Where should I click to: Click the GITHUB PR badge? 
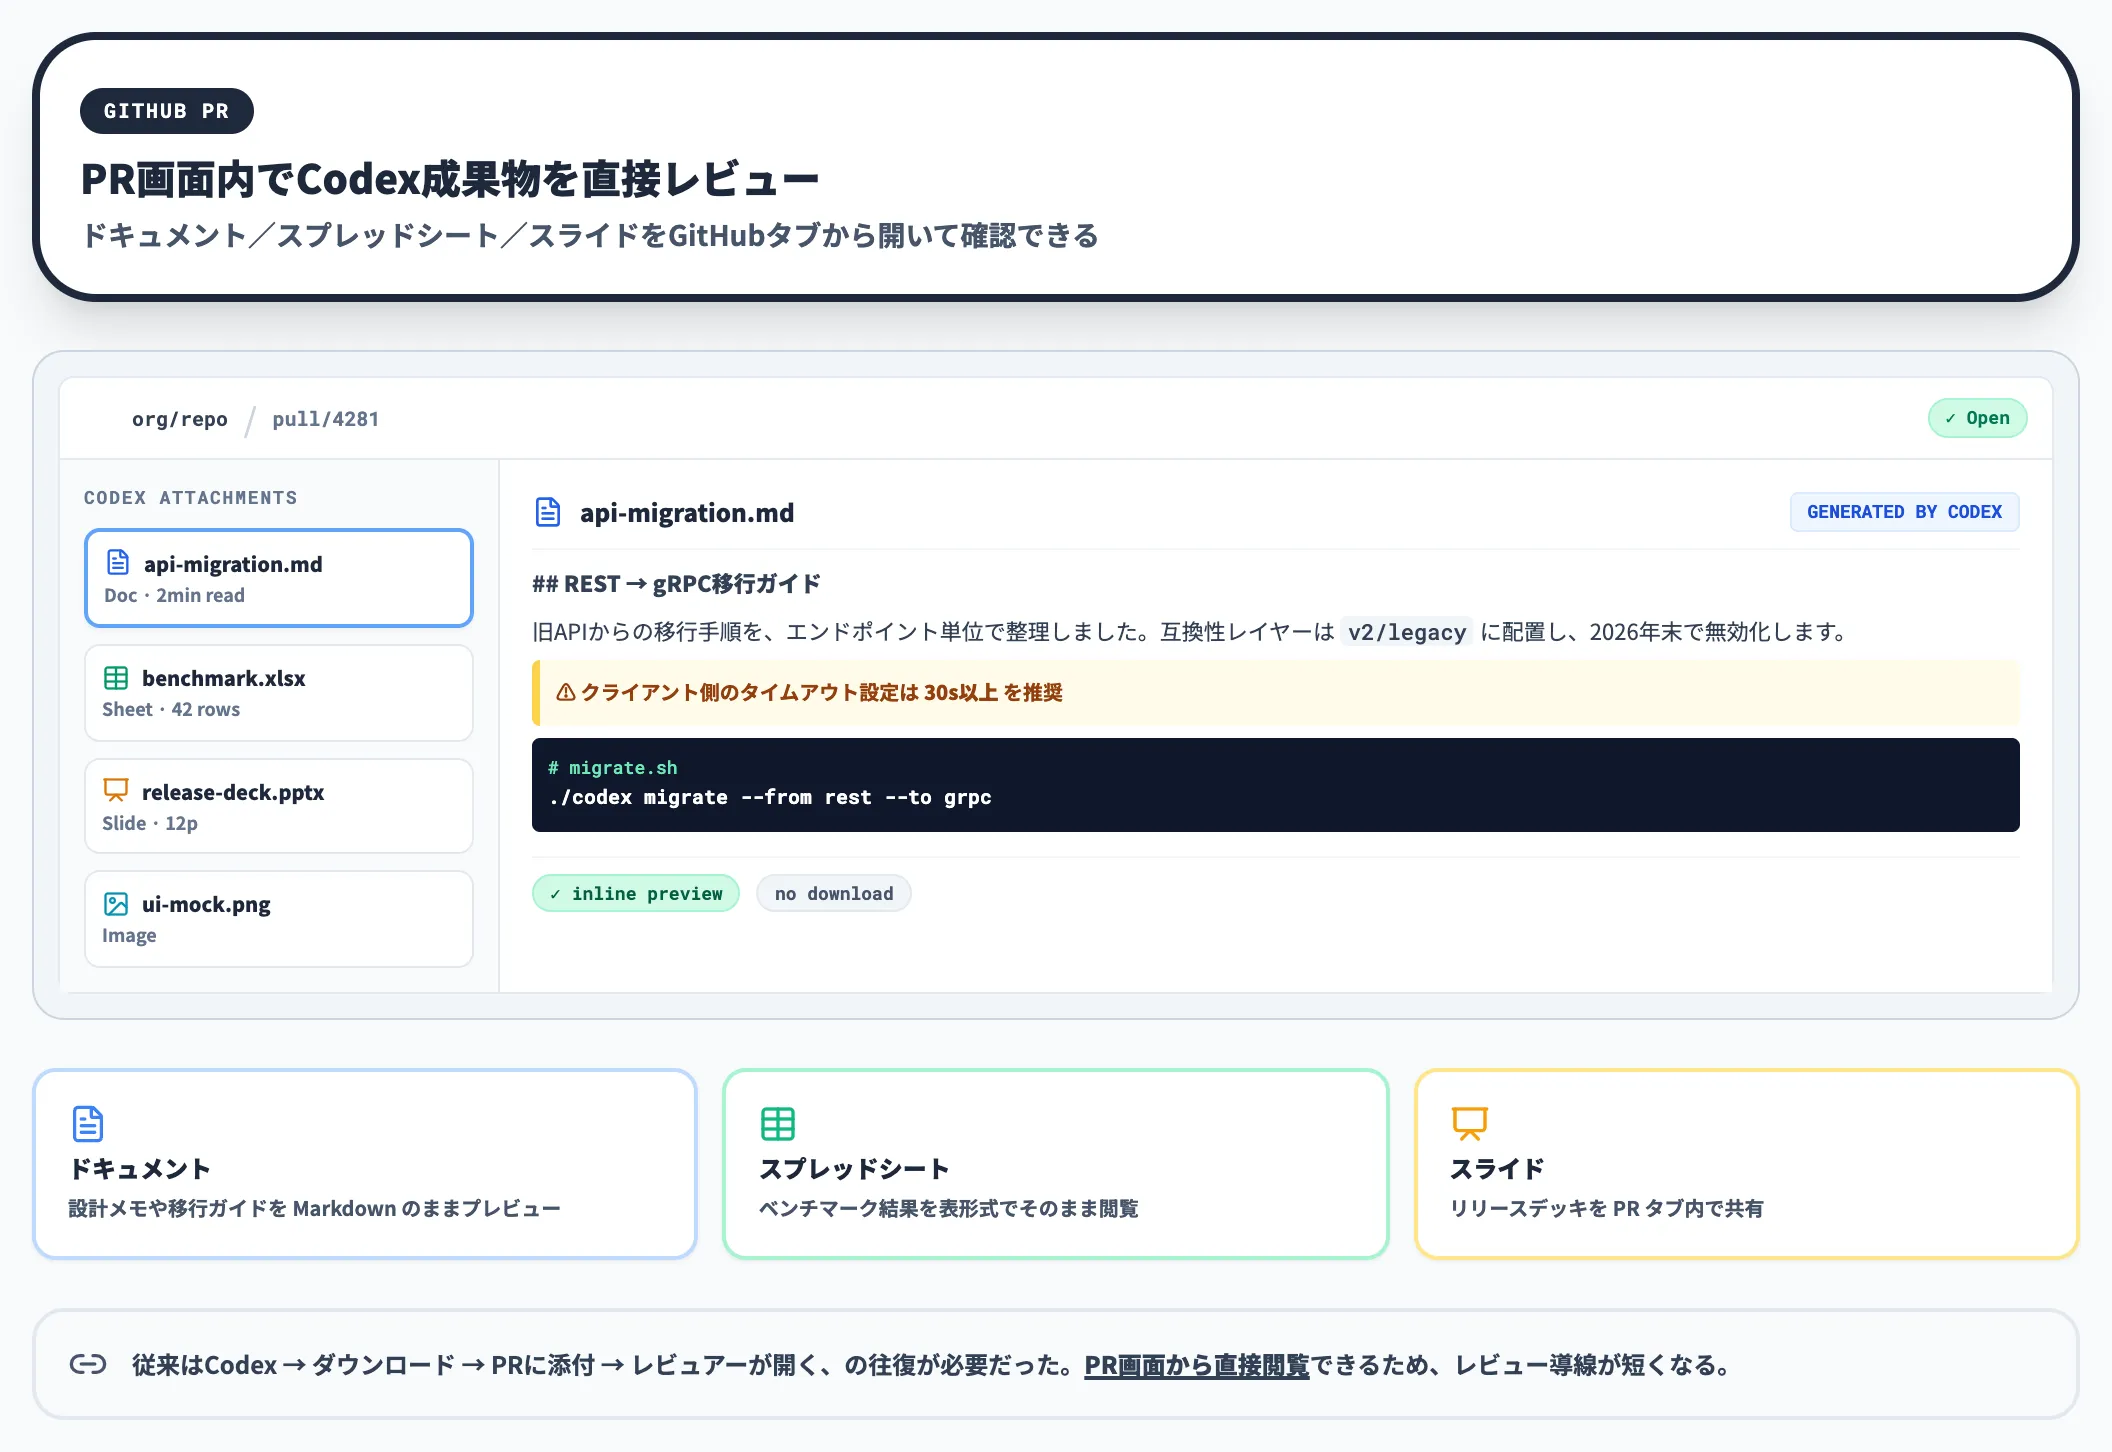pyautogui.click(x=166, y=111)
